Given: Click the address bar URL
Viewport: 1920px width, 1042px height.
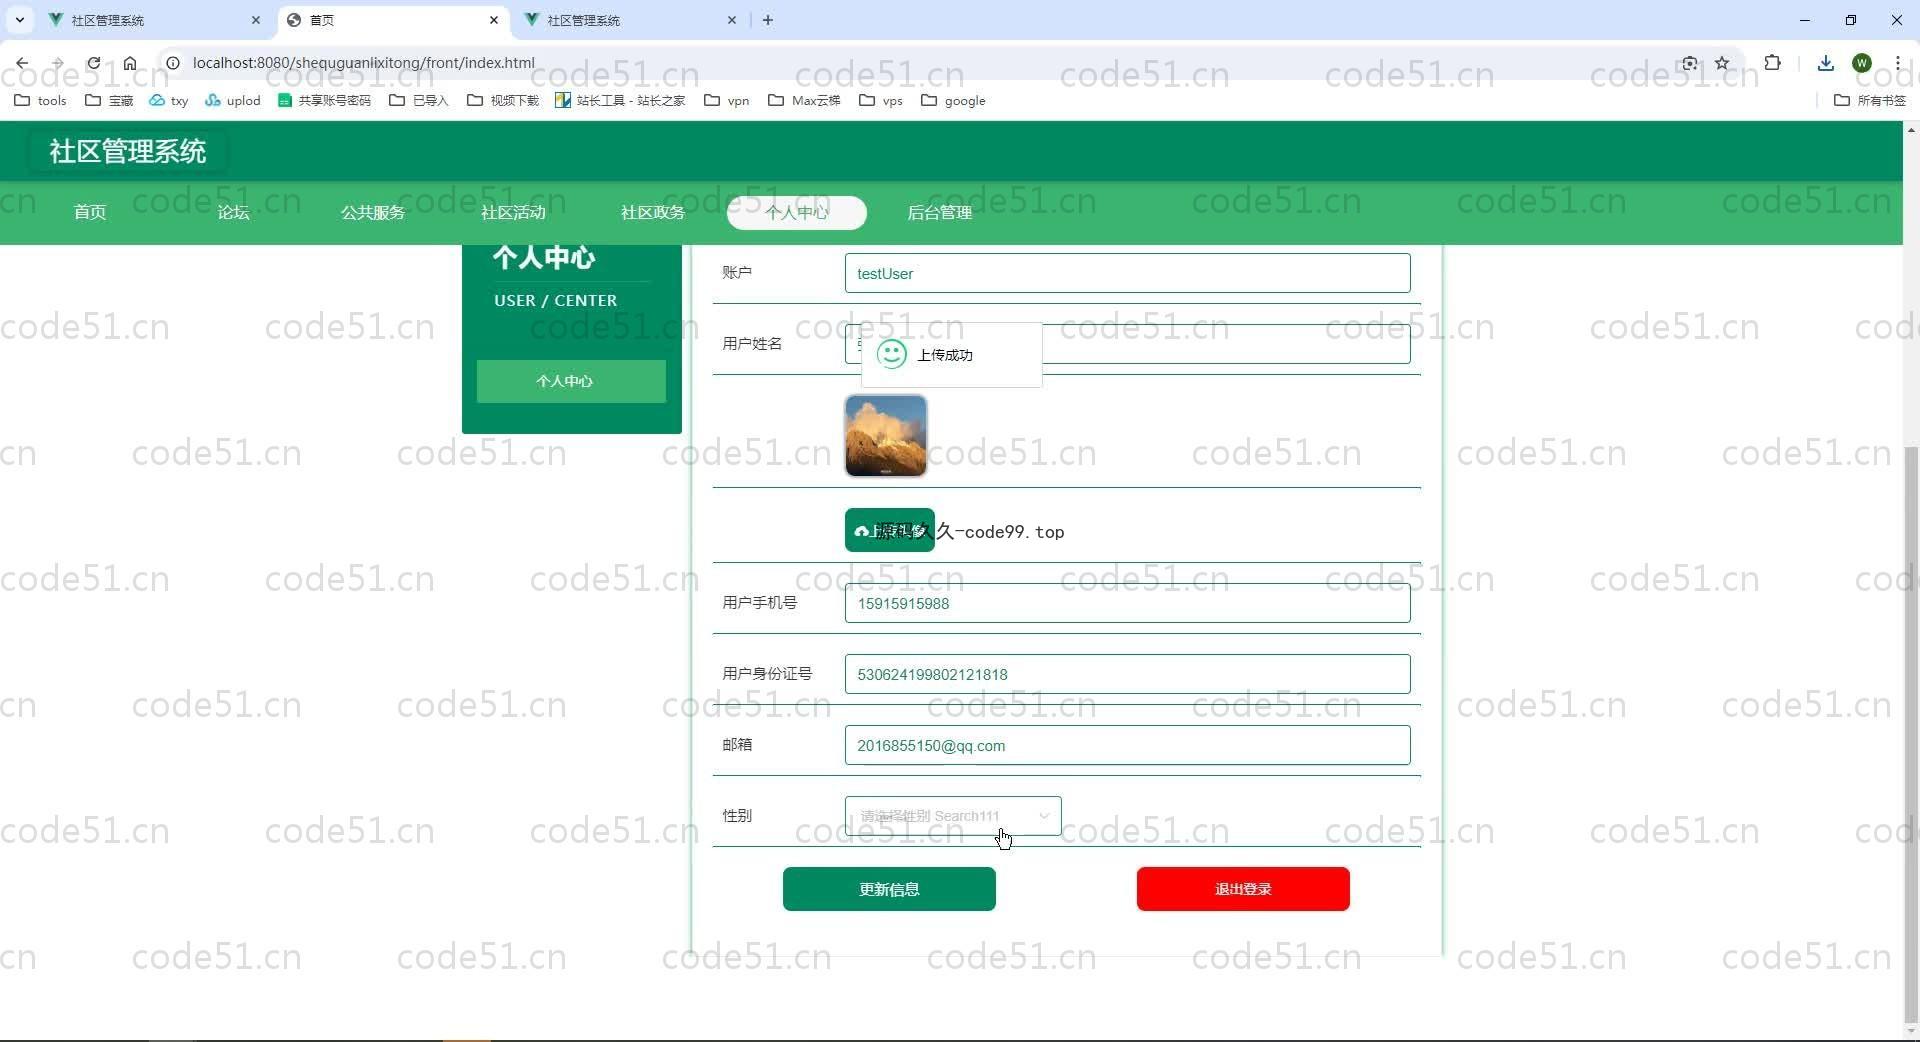Looking at the screenshot, I should (364, 63).
